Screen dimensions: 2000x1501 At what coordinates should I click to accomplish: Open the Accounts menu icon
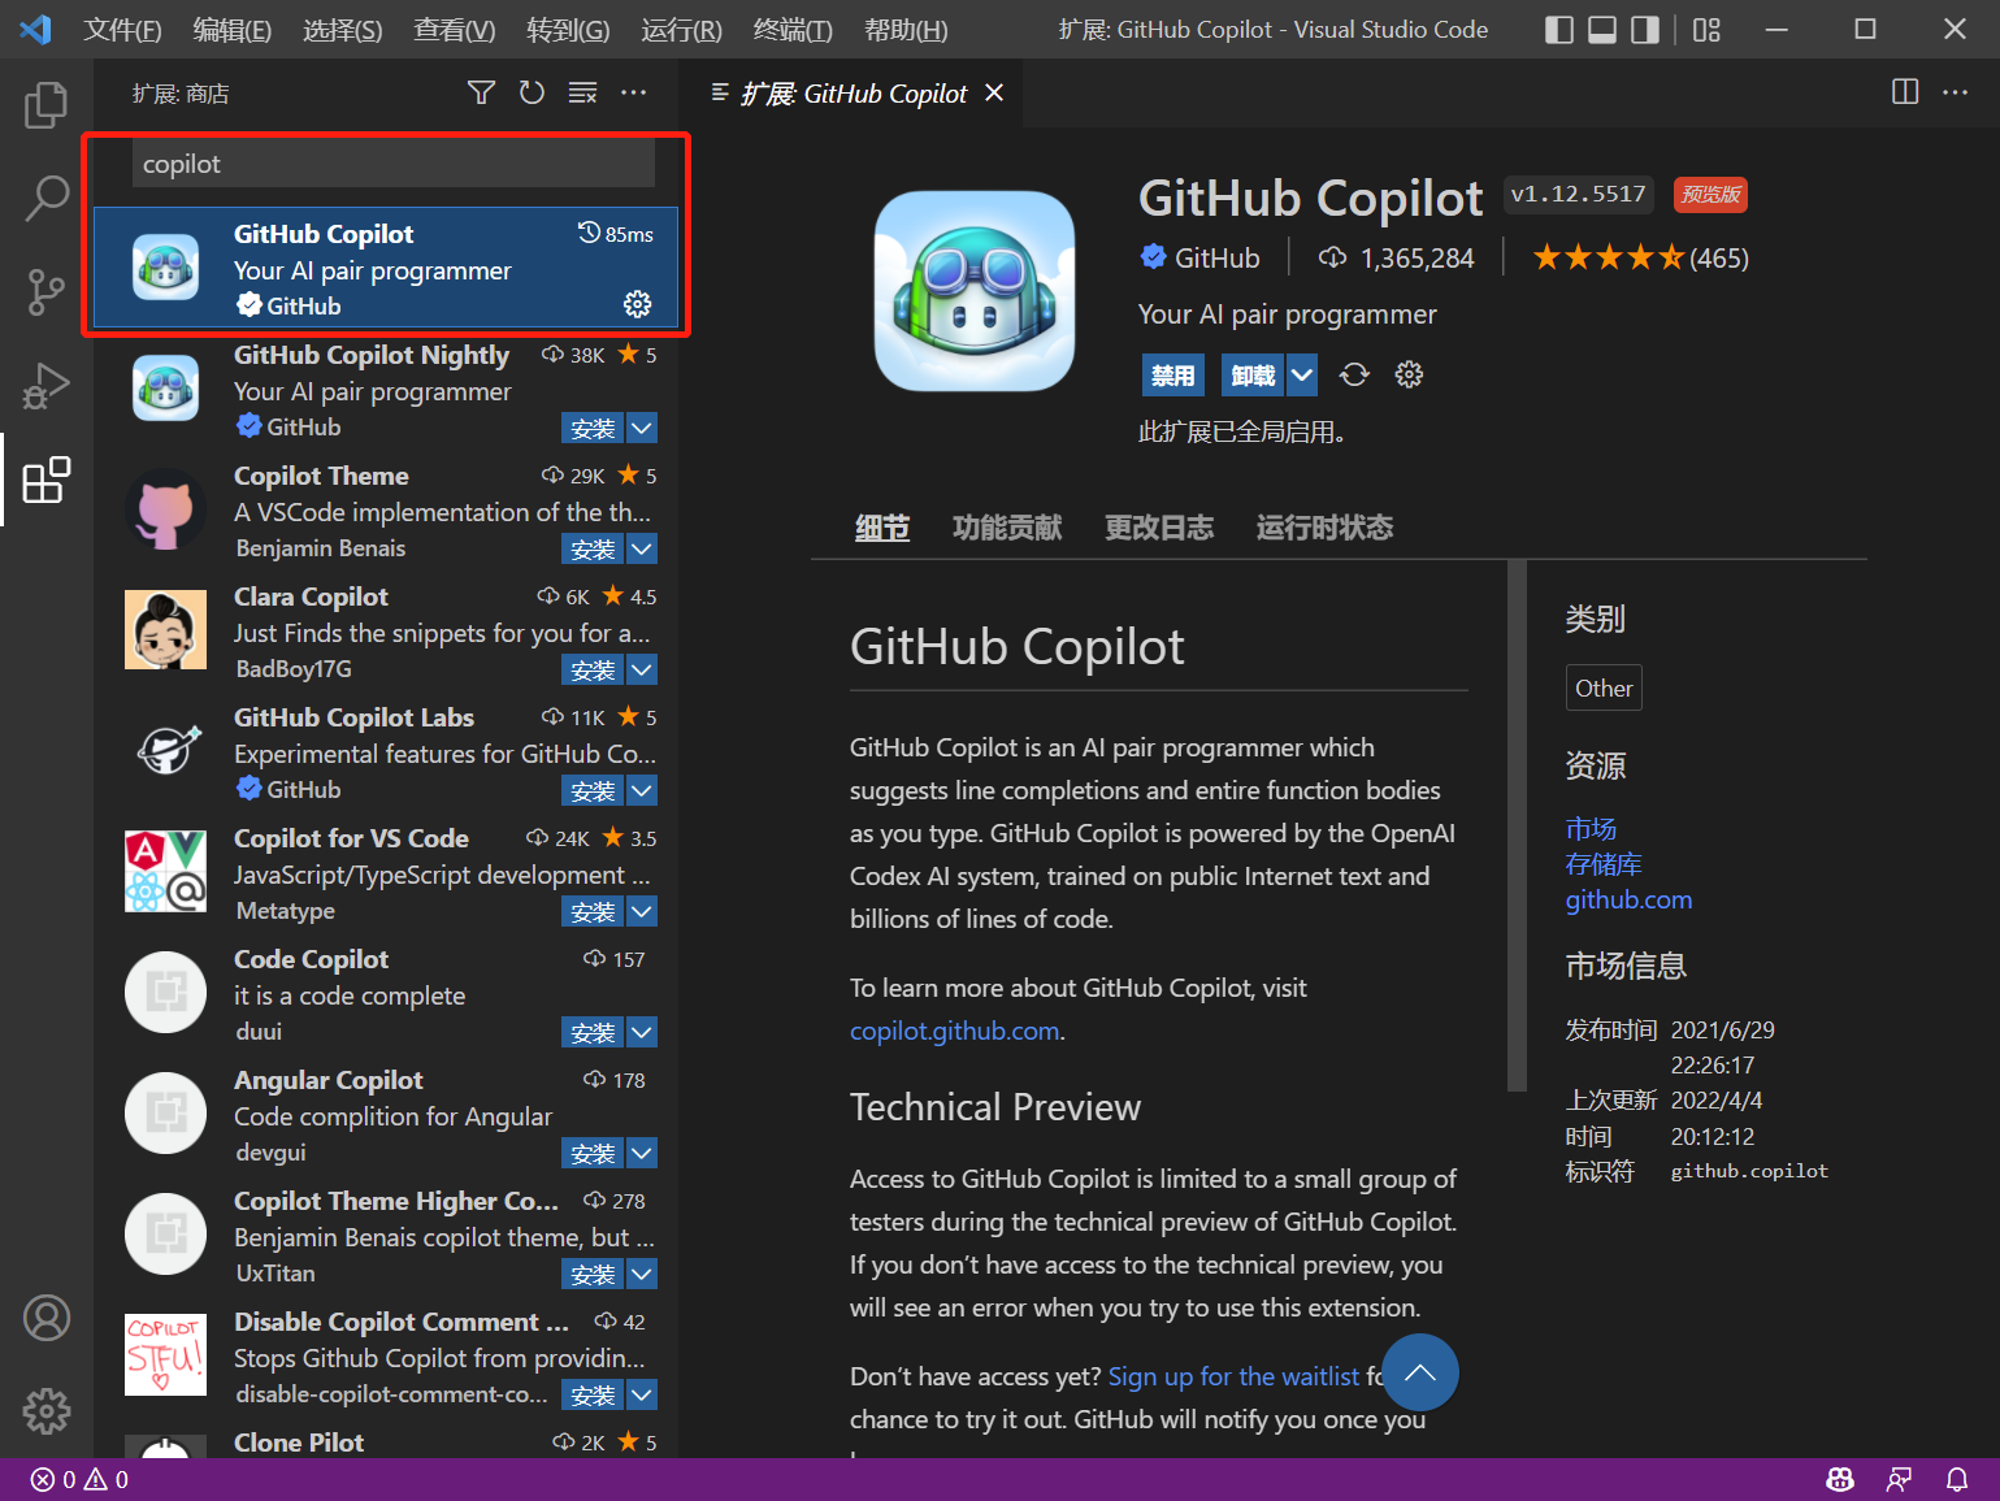[x=46, y=1317]
